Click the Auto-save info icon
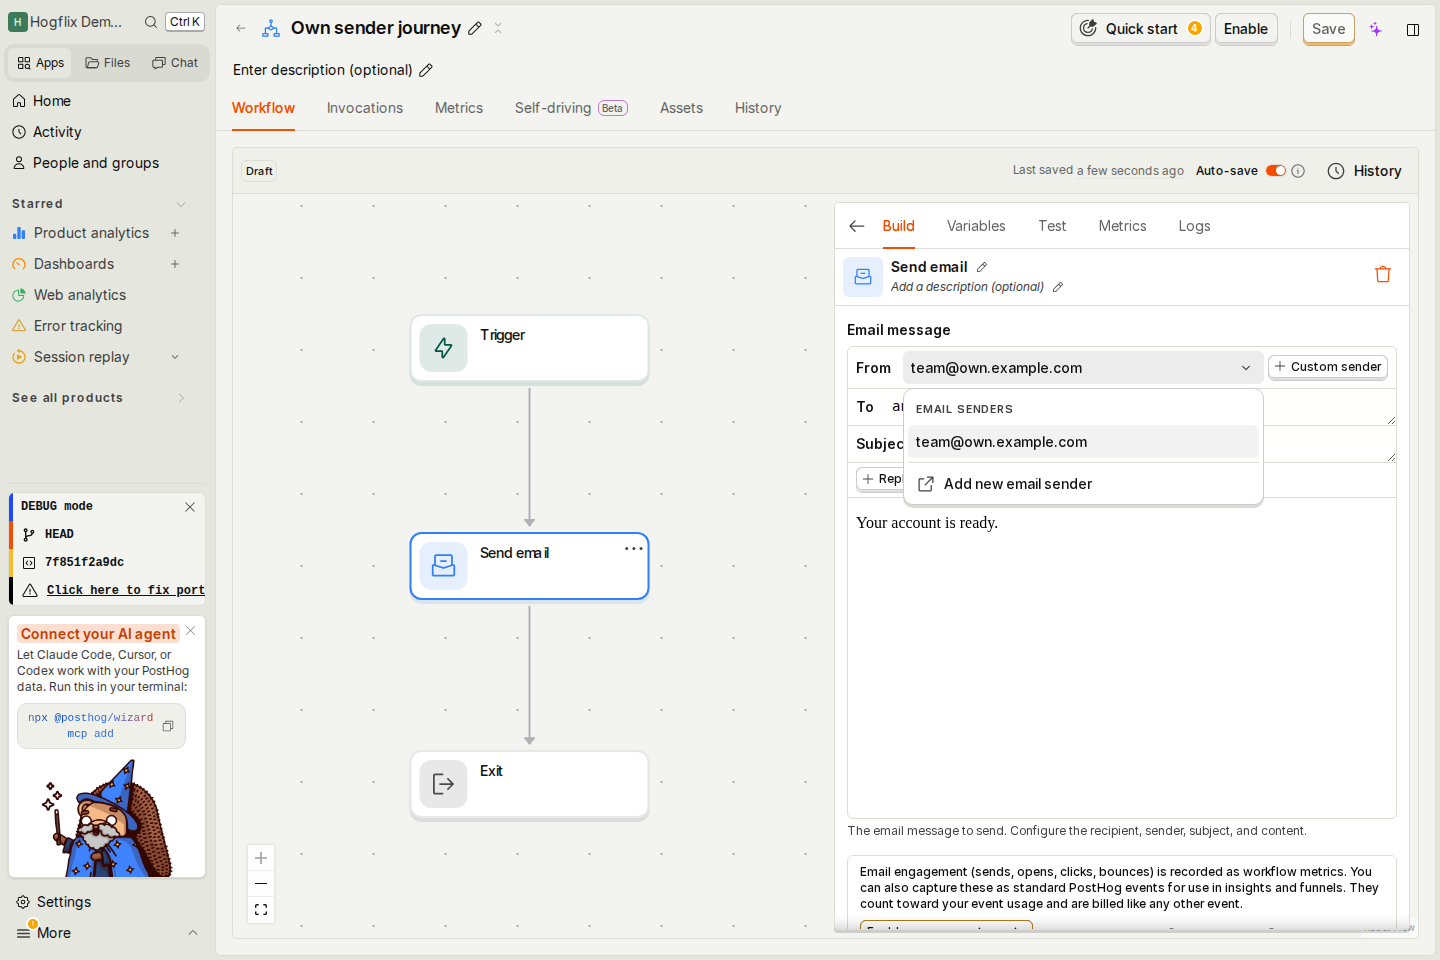The width and height of the screenshot is (1440, 960). coord(1298,171)
